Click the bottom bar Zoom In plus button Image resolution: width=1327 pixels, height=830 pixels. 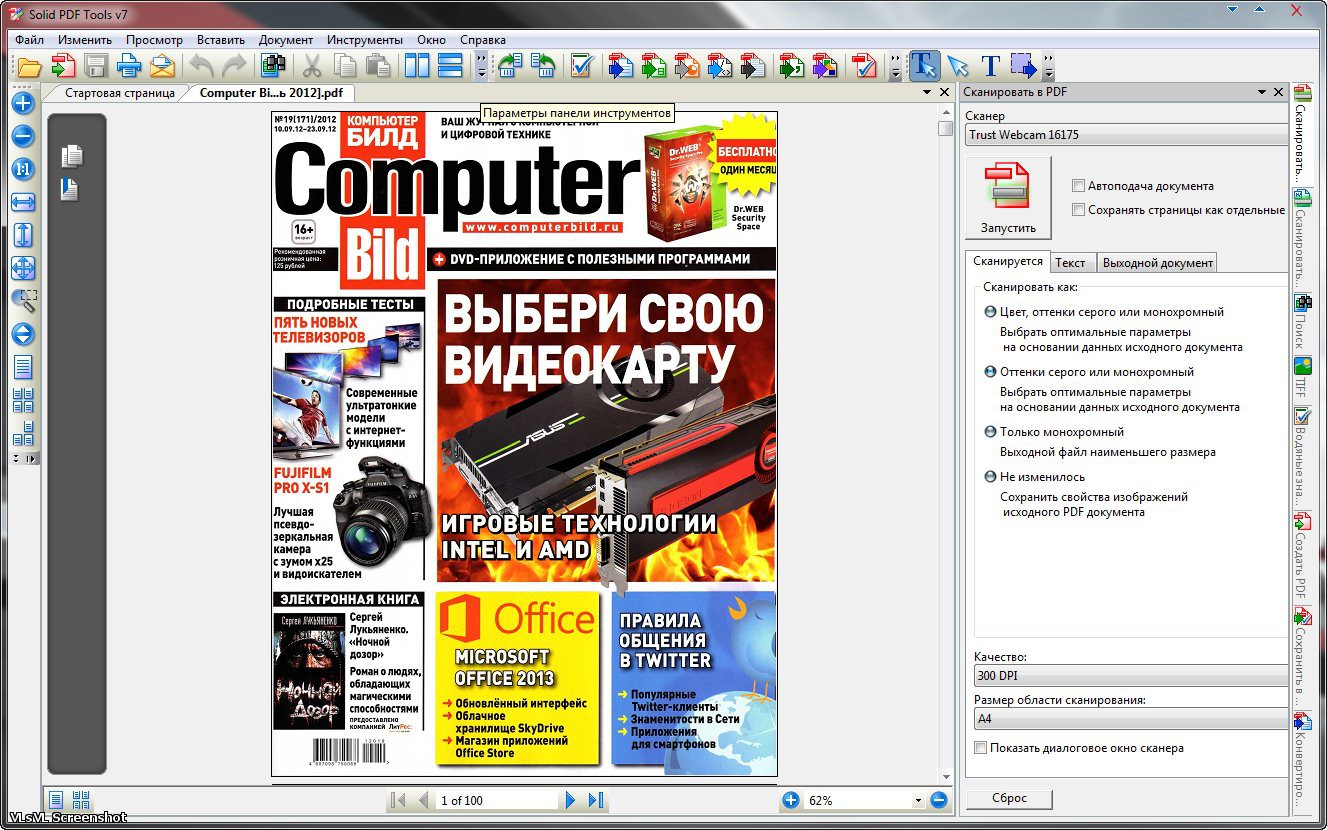coord(790,800)
